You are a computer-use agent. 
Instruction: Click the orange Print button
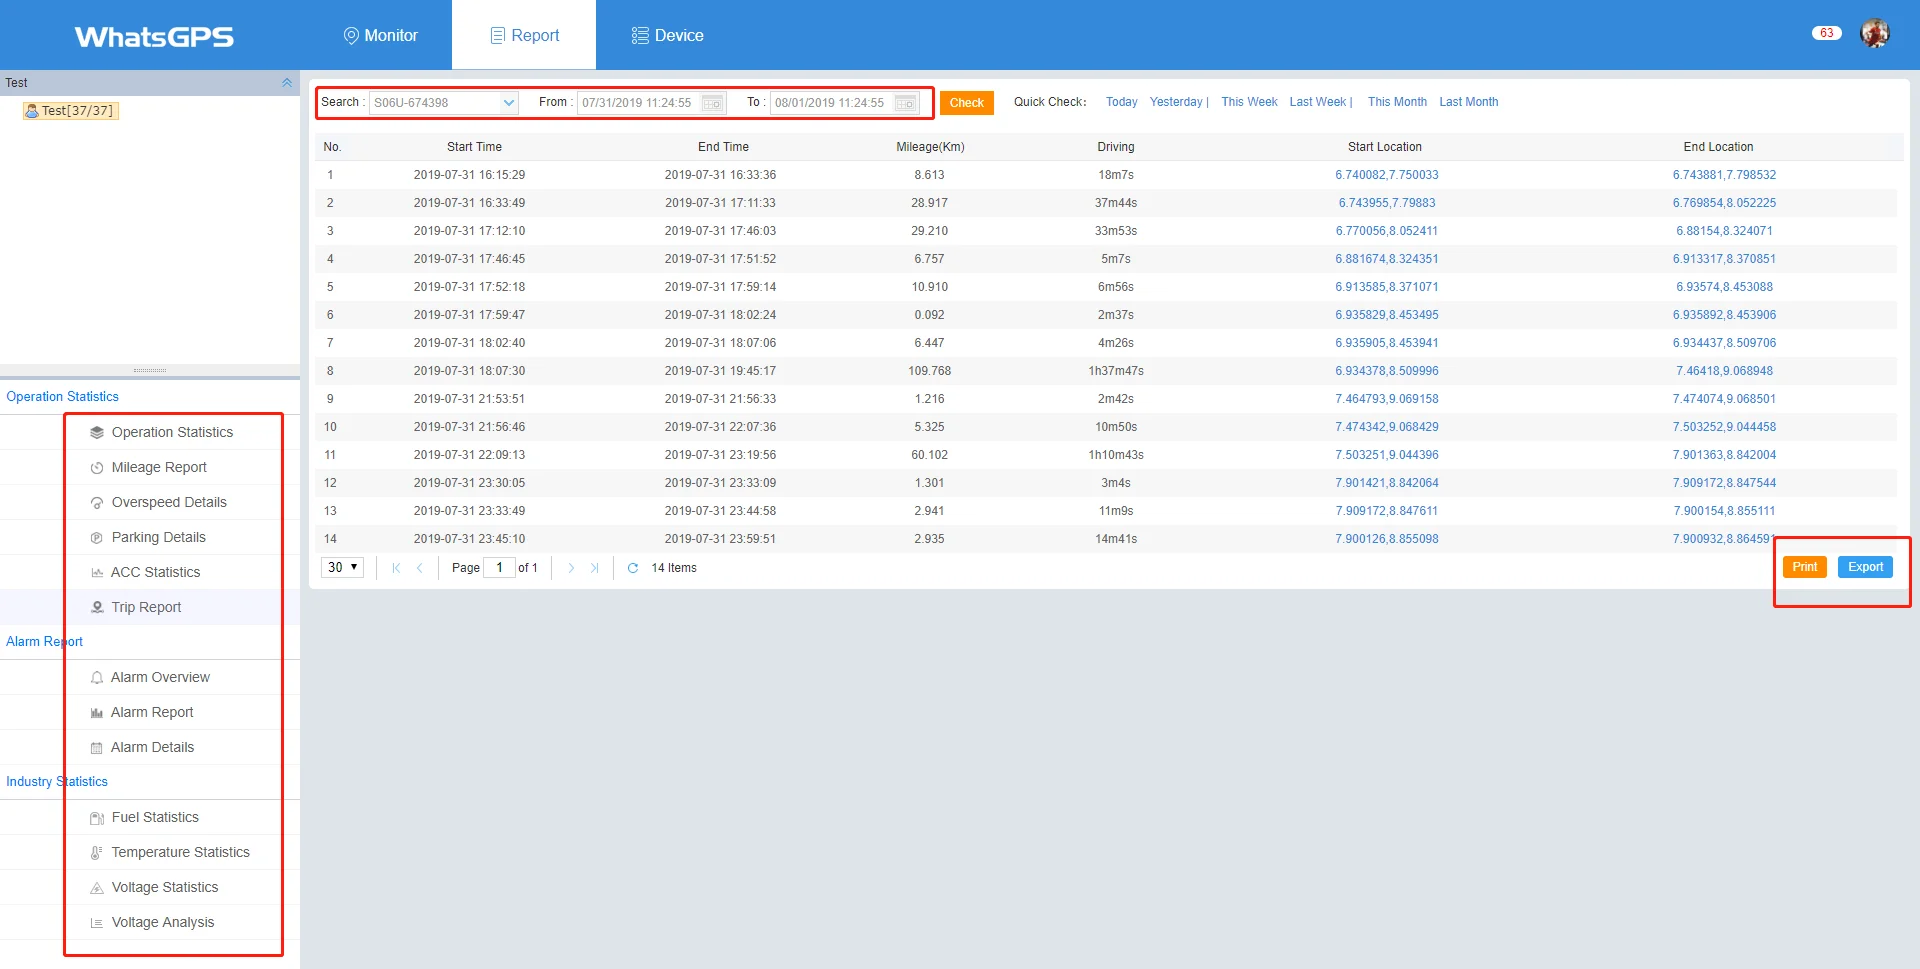[x=1805, y=567]
